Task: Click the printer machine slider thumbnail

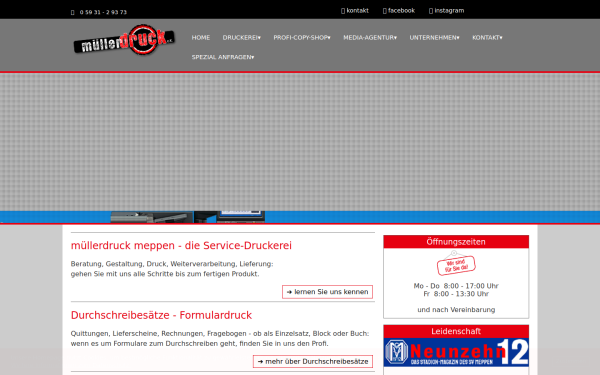Action: pos(152,217)
